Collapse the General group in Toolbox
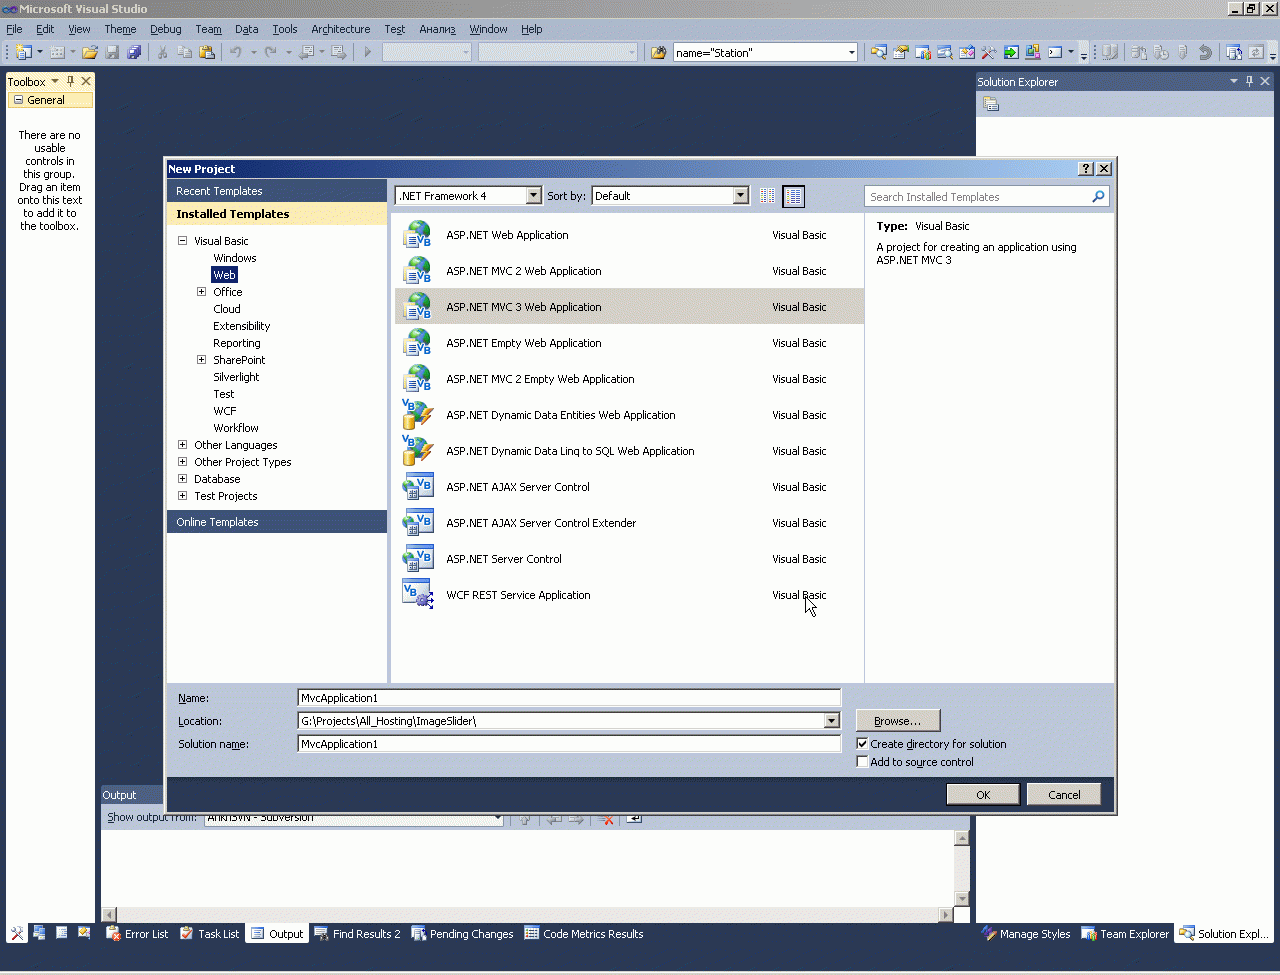This screenshot has height=975, width=1280. tap(18, 100)
